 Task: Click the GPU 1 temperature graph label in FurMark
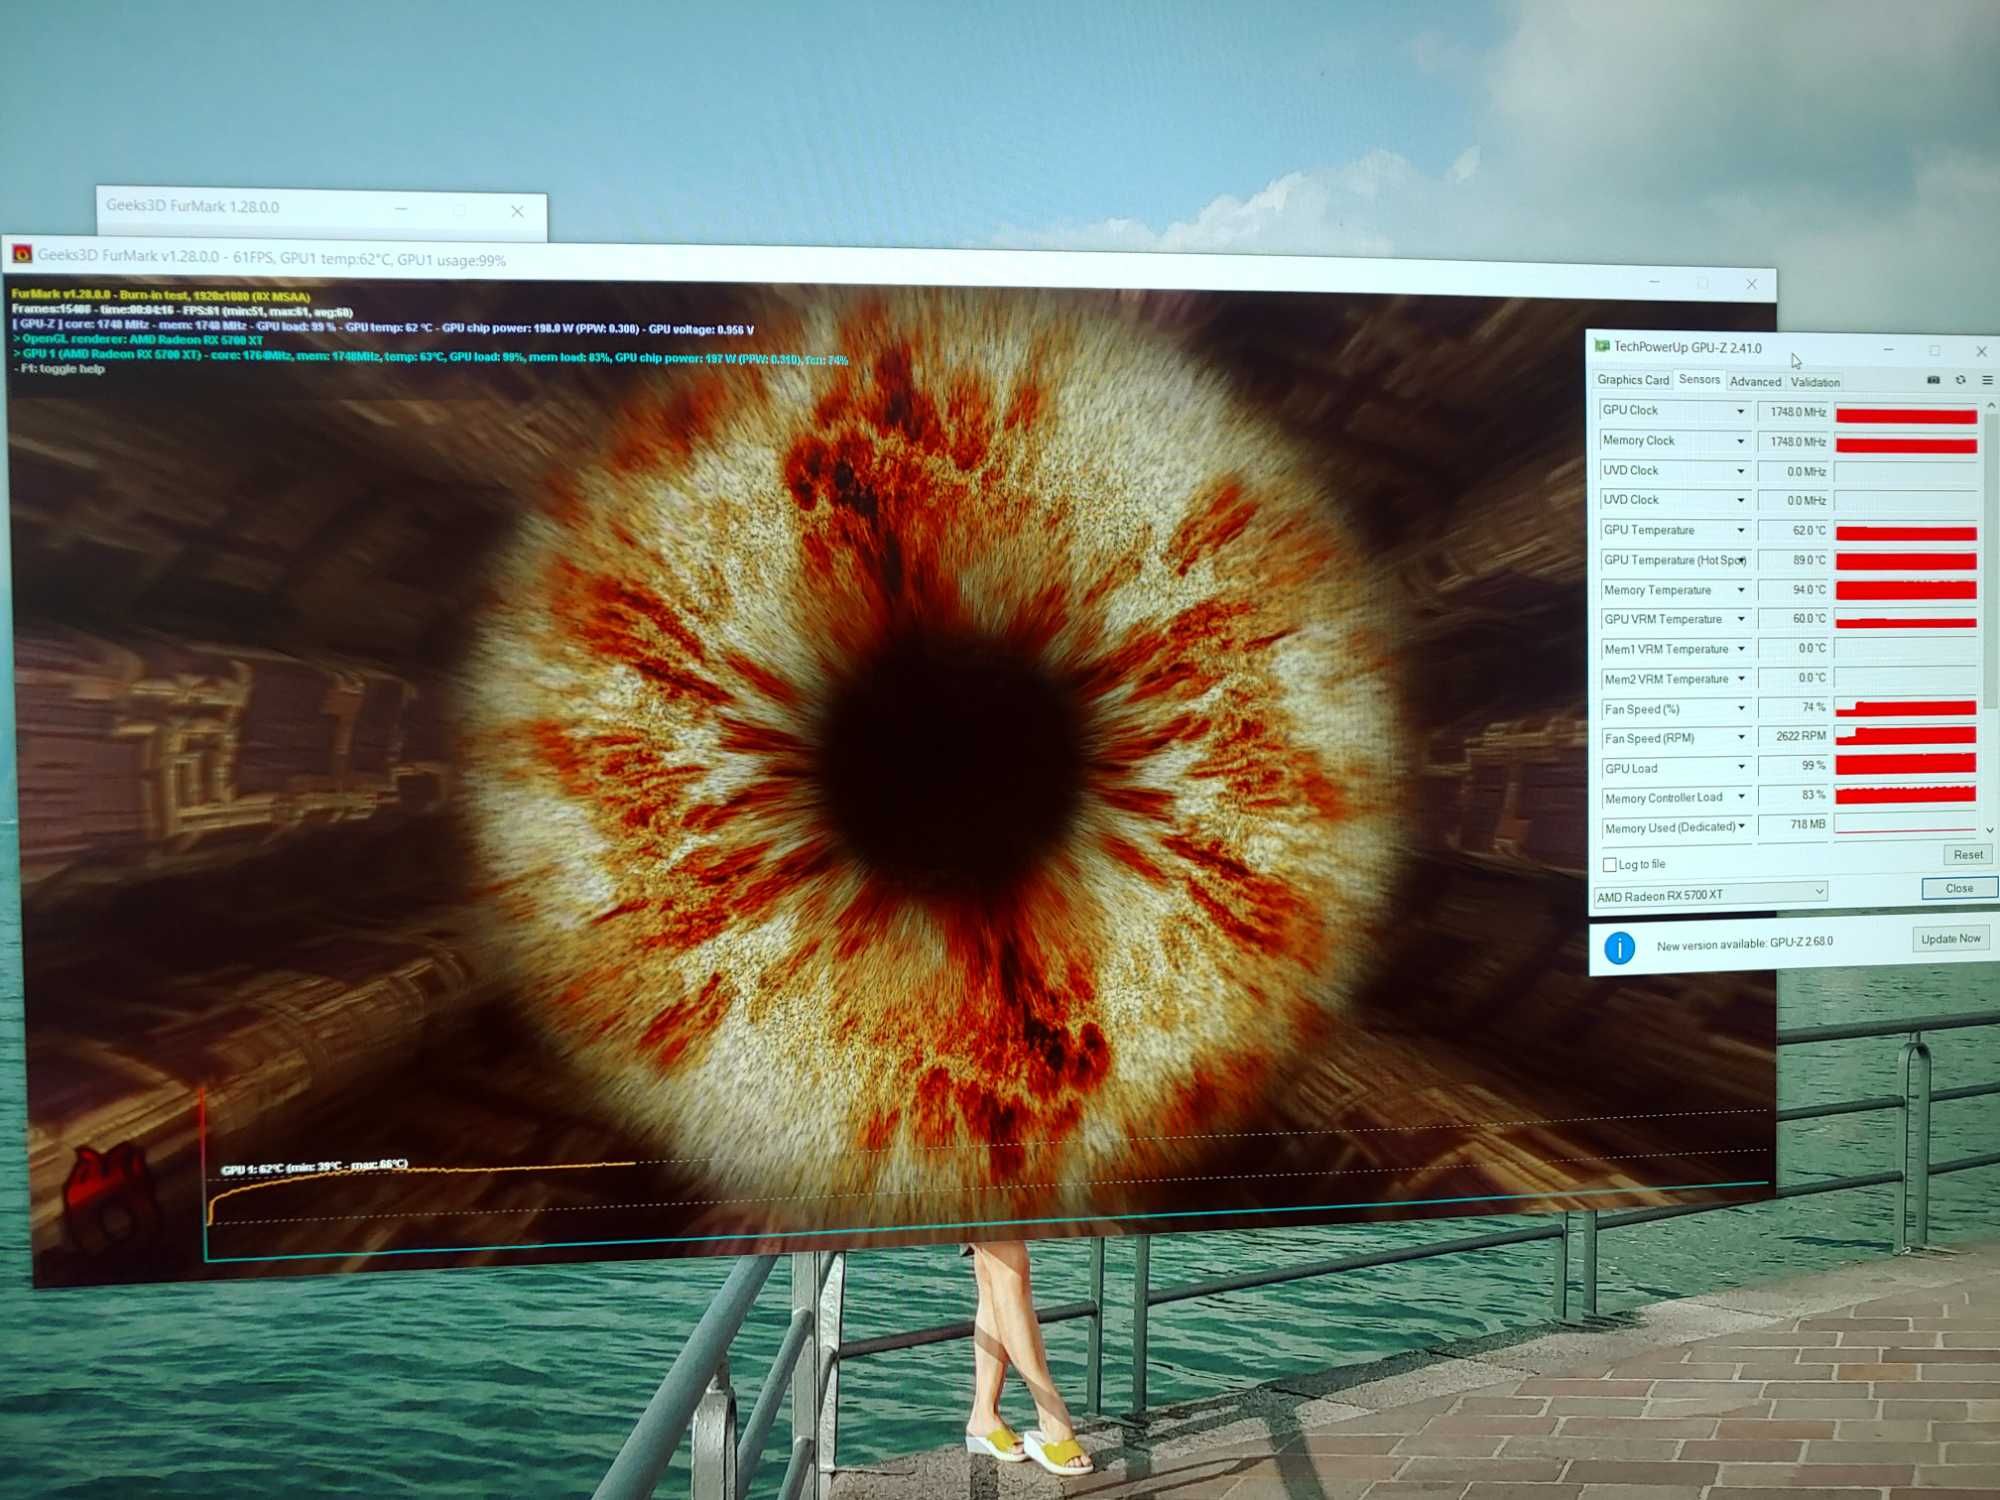[x=314, y=1166]
